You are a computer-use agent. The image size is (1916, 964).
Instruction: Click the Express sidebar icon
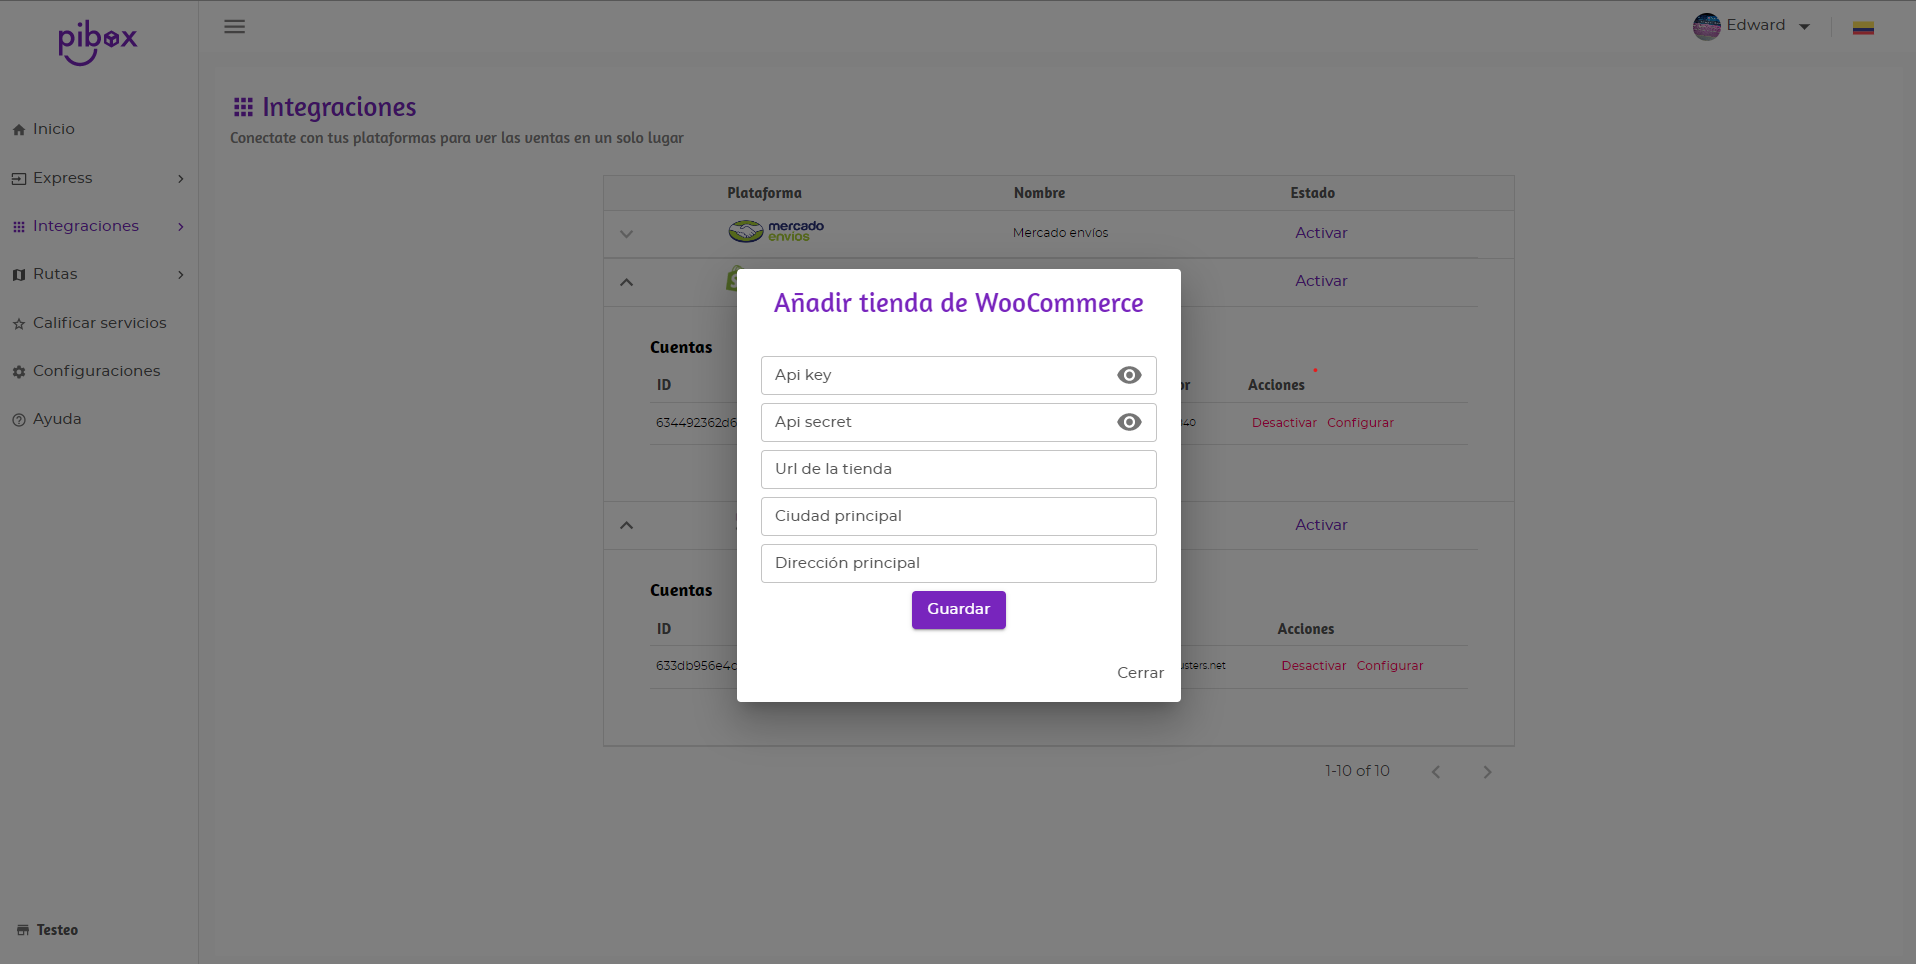[x=19, y=179]
